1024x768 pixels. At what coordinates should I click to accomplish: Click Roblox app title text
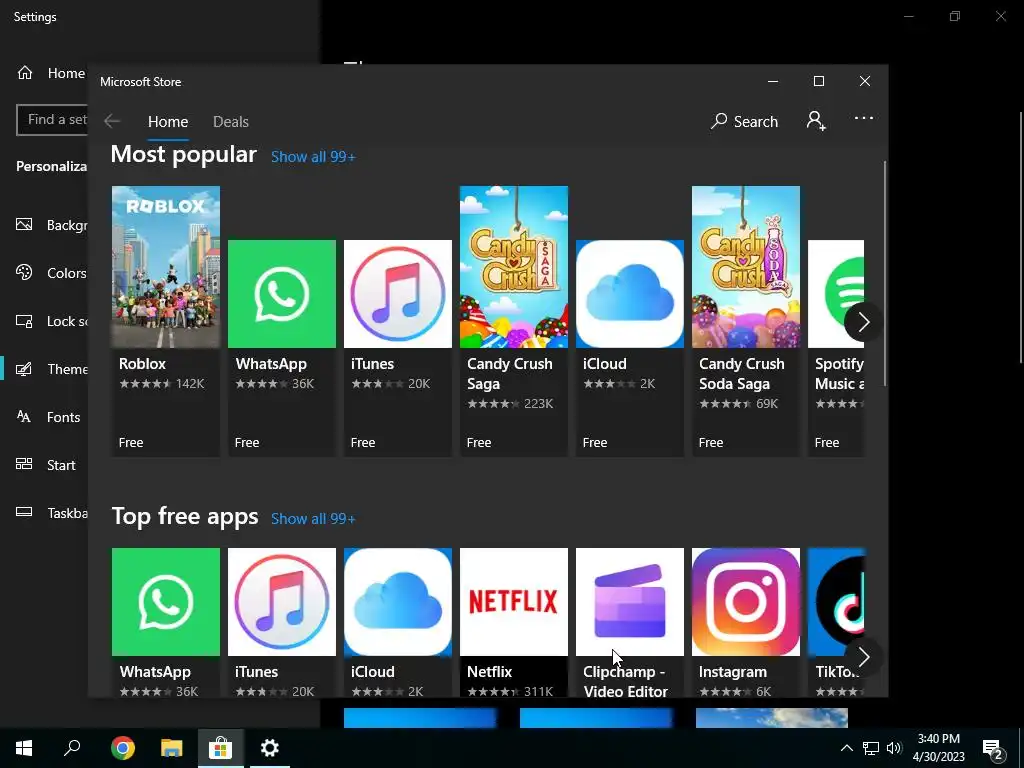(x=142, y=364)
